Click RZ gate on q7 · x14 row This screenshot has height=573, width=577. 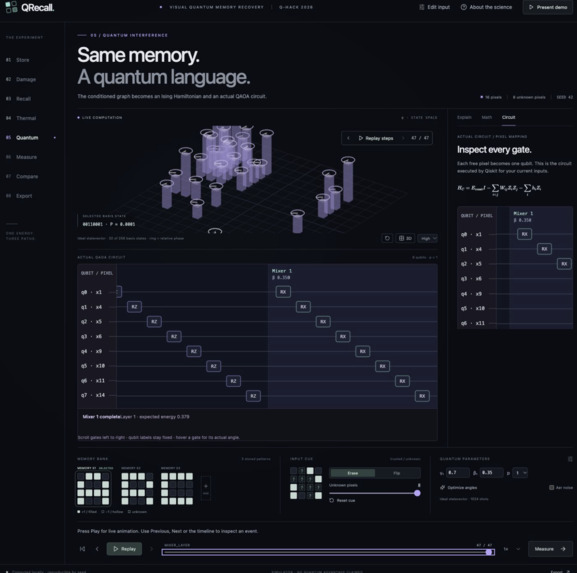coord(254,396)
